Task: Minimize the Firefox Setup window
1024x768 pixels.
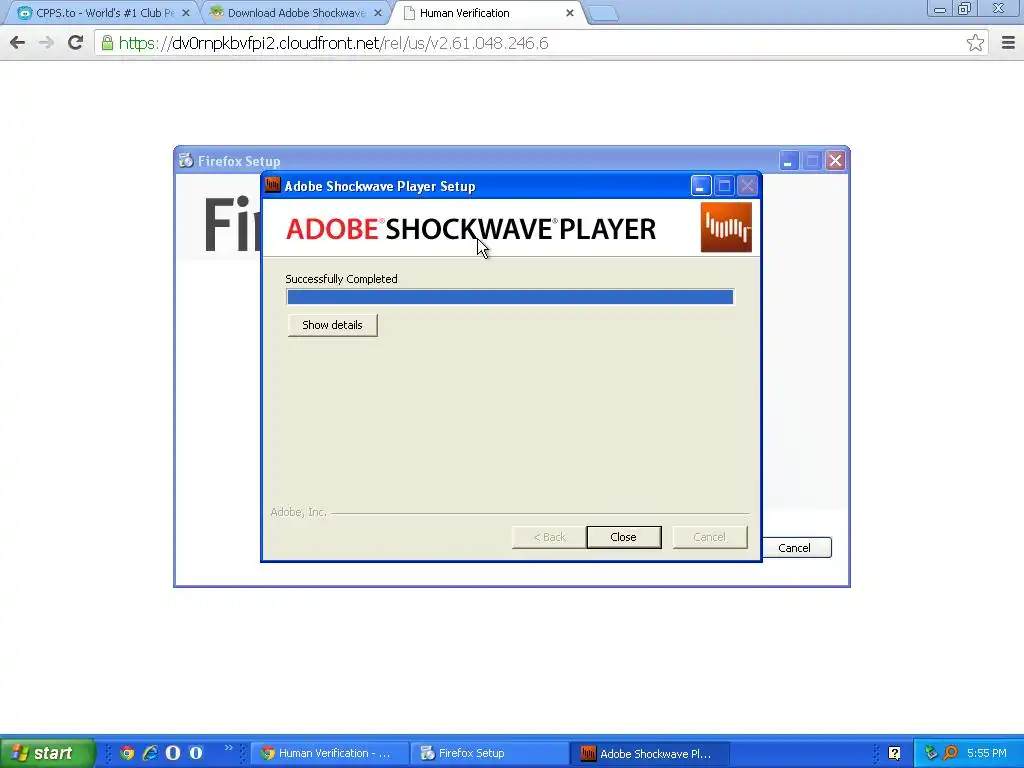Action: pos(788,161)
